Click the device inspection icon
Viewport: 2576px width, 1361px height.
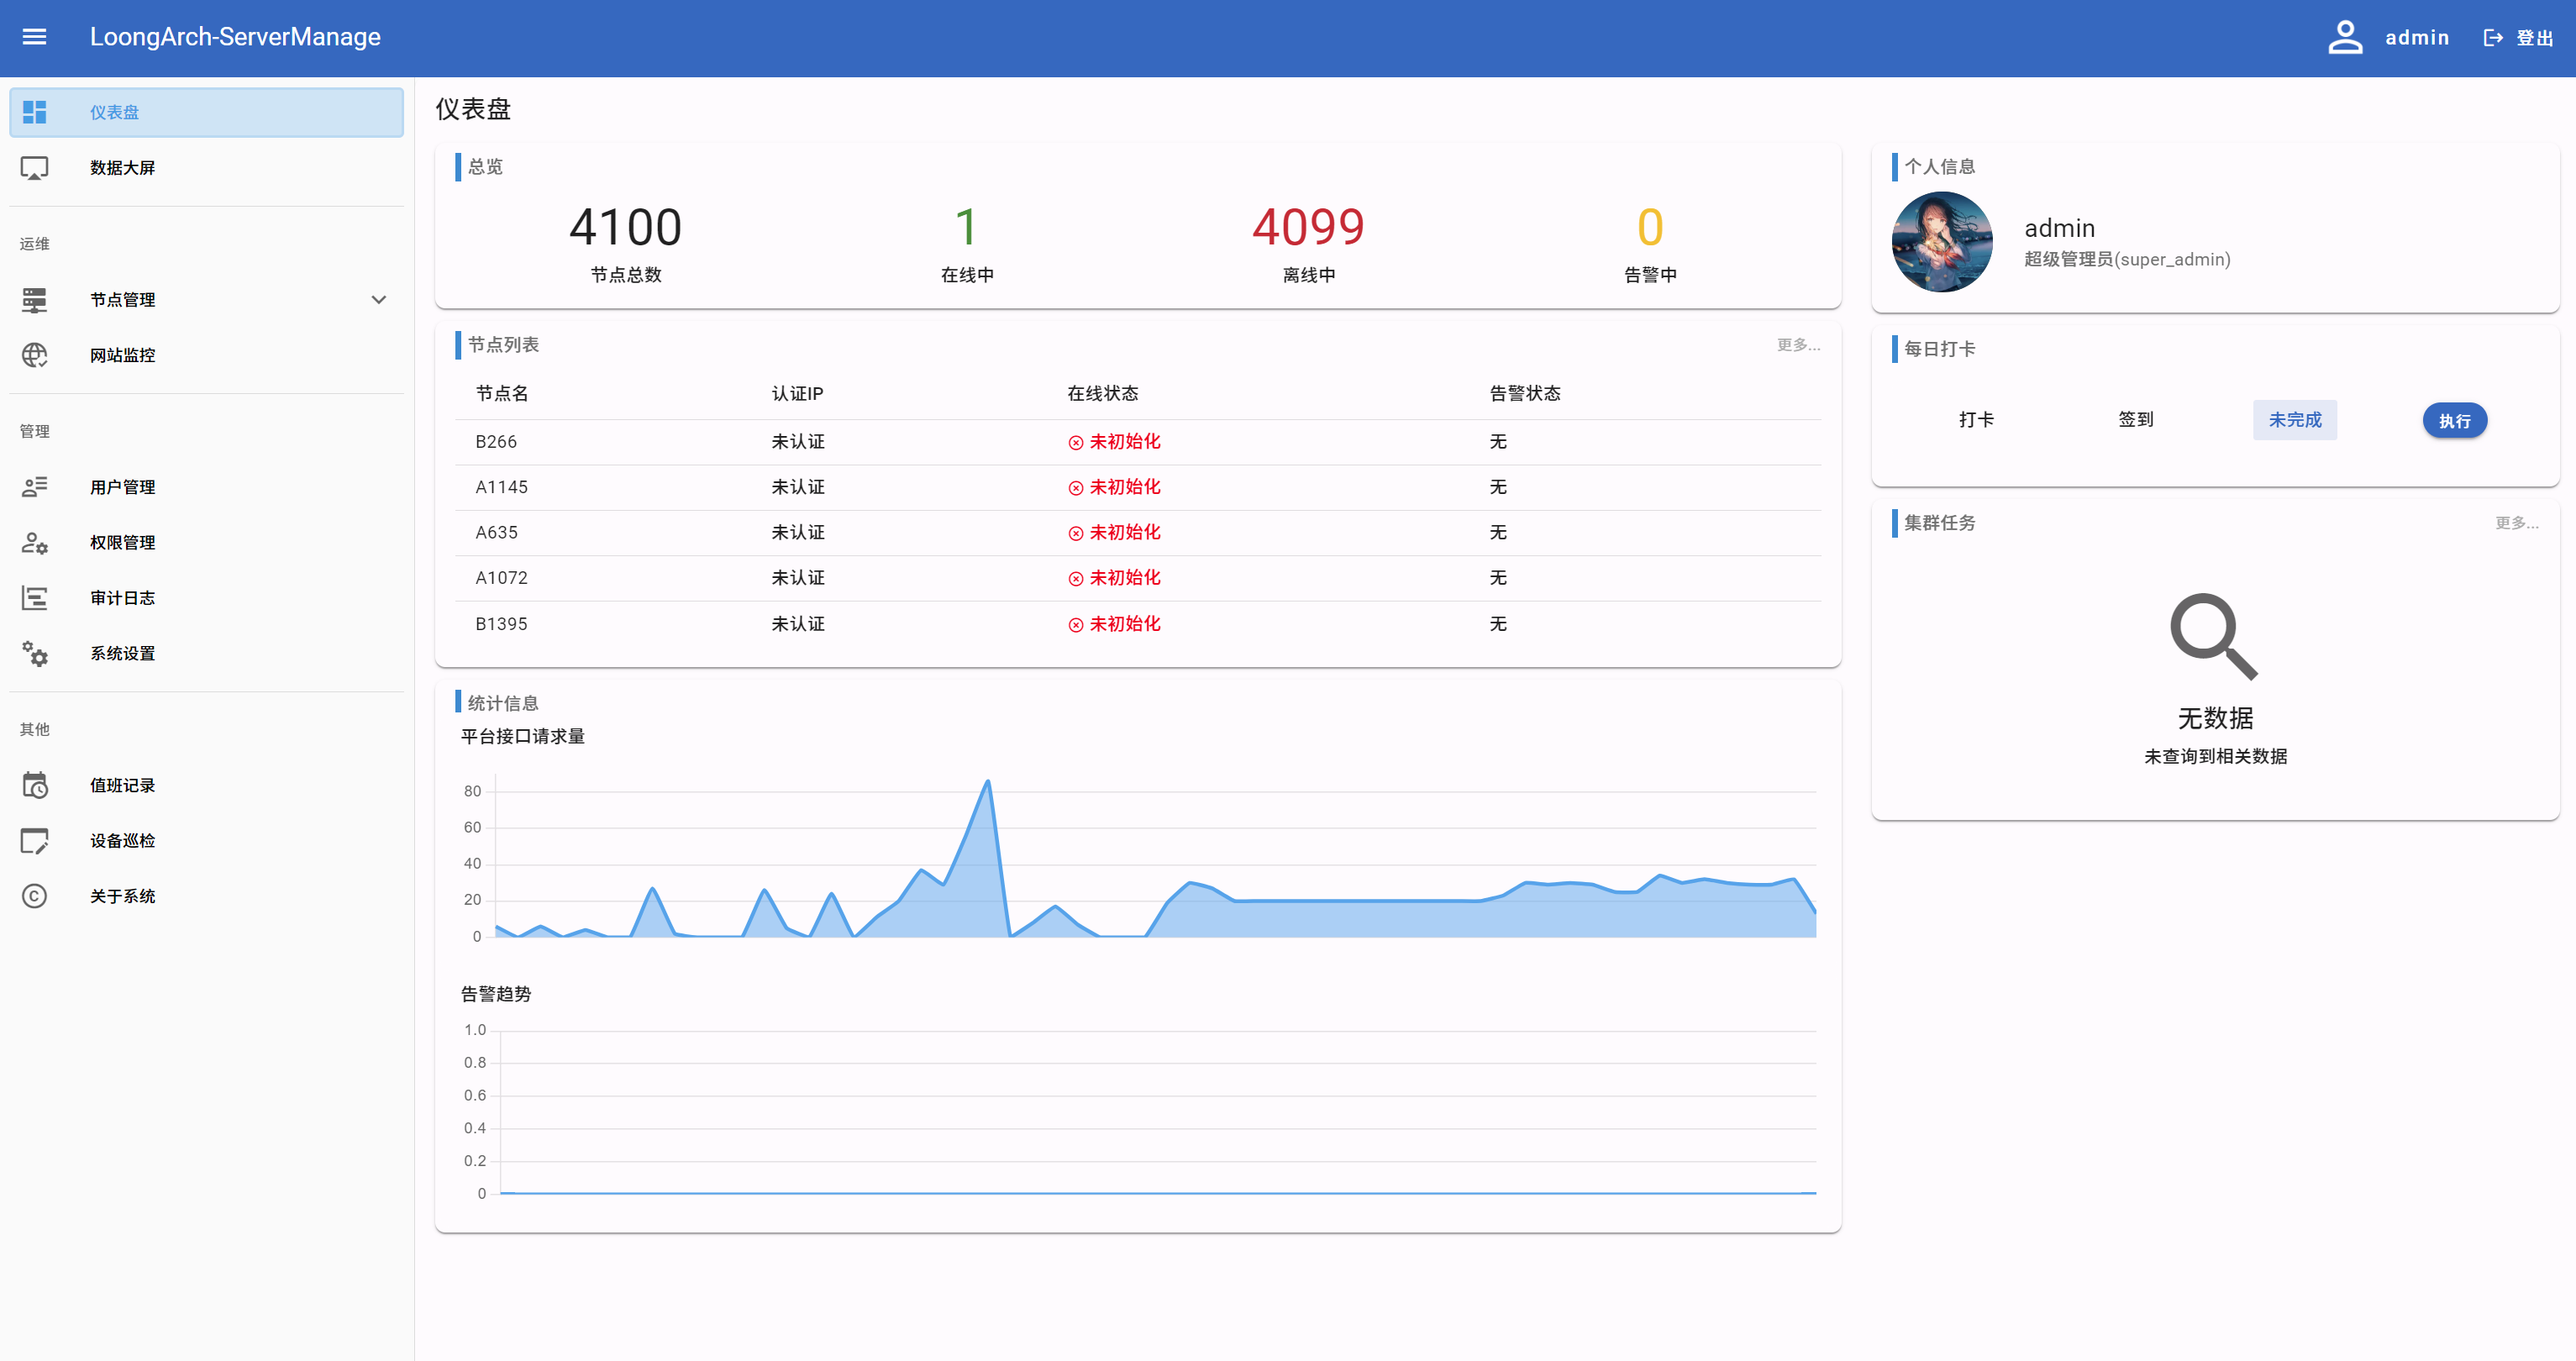pos(34,841)
